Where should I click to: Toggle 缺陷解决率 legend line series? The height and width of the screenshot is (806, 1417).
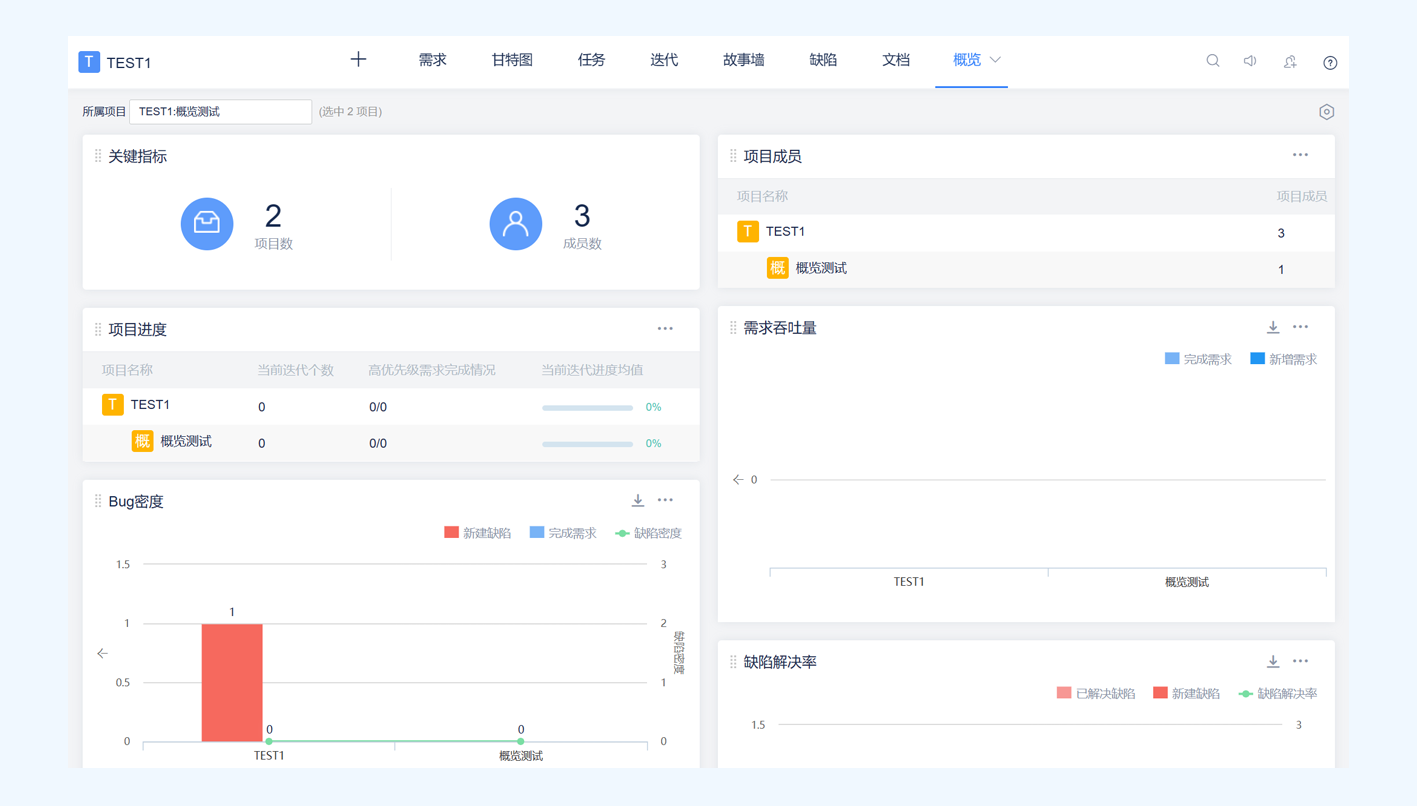click(x=1278, y=693)
